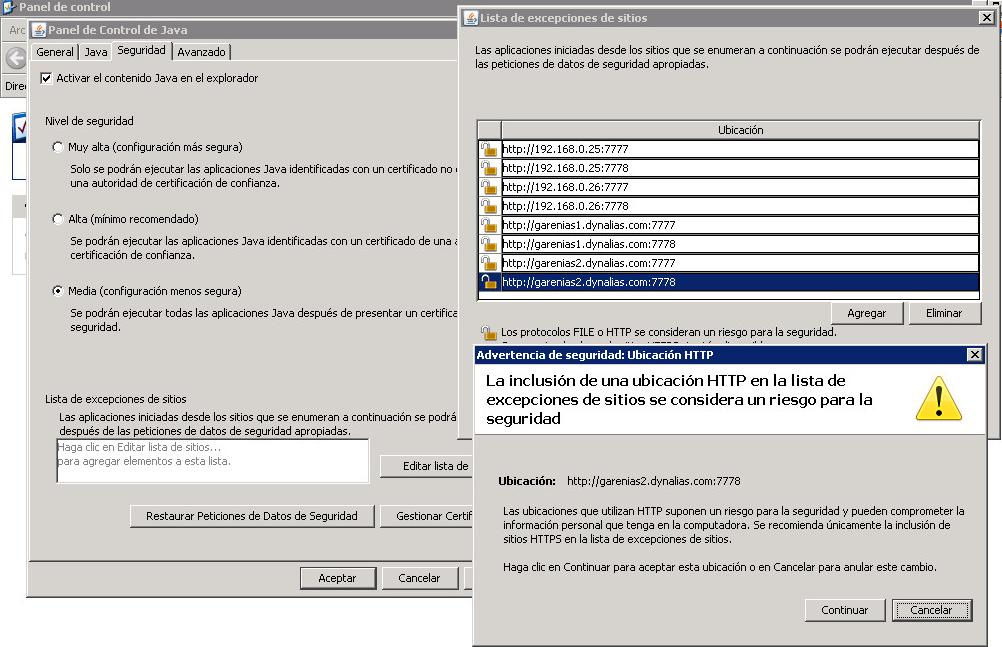The width and height of the screenshot is (1002, 647).
Task: Click the highlighted http://garenias2.dynalias.com:7778 list entry
Action: 741,282
